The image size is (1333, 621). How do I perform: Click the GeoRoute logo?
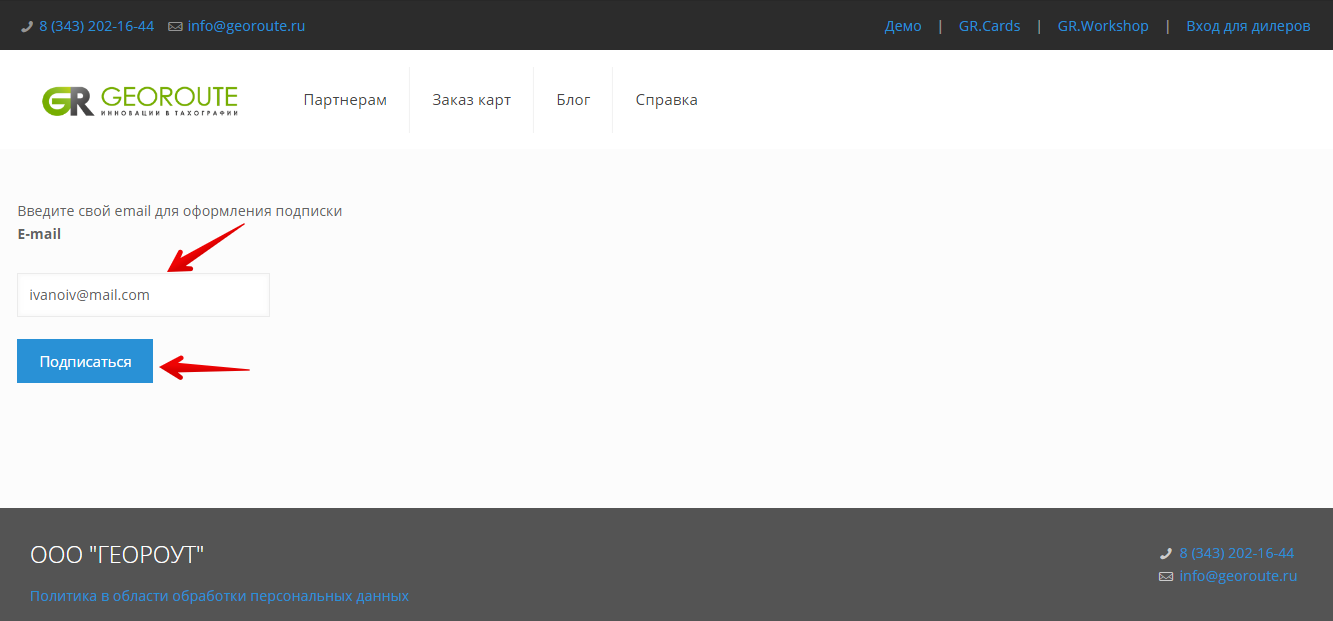tap(140, 100)
